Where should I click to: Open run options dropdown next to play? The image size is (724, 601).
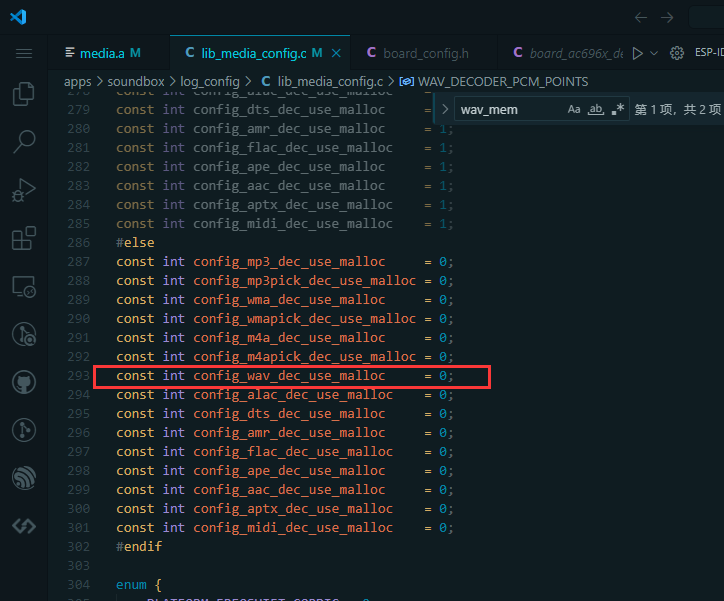654,54
